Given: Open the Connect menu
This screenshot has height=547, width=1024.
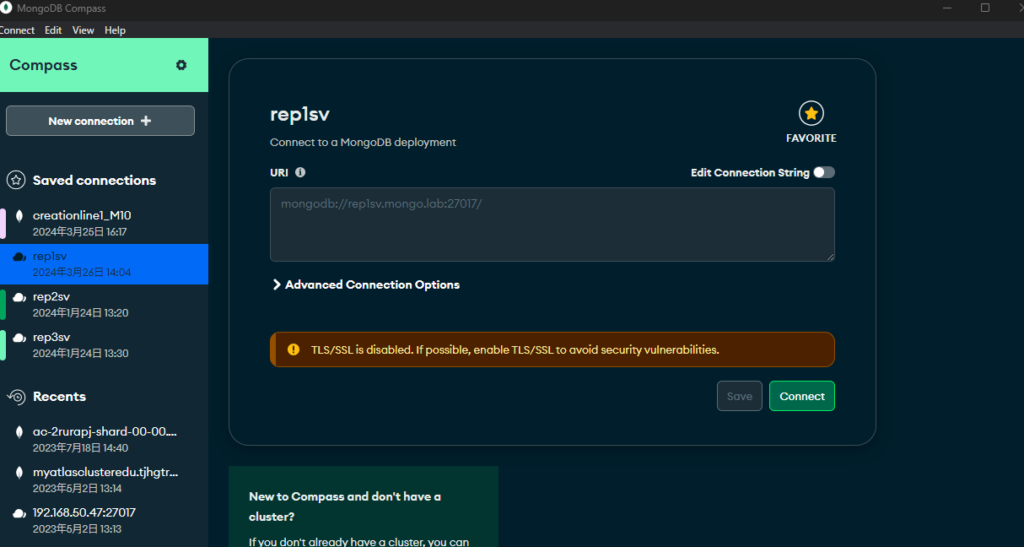Looking at the screenshot, I should (17, 30).
